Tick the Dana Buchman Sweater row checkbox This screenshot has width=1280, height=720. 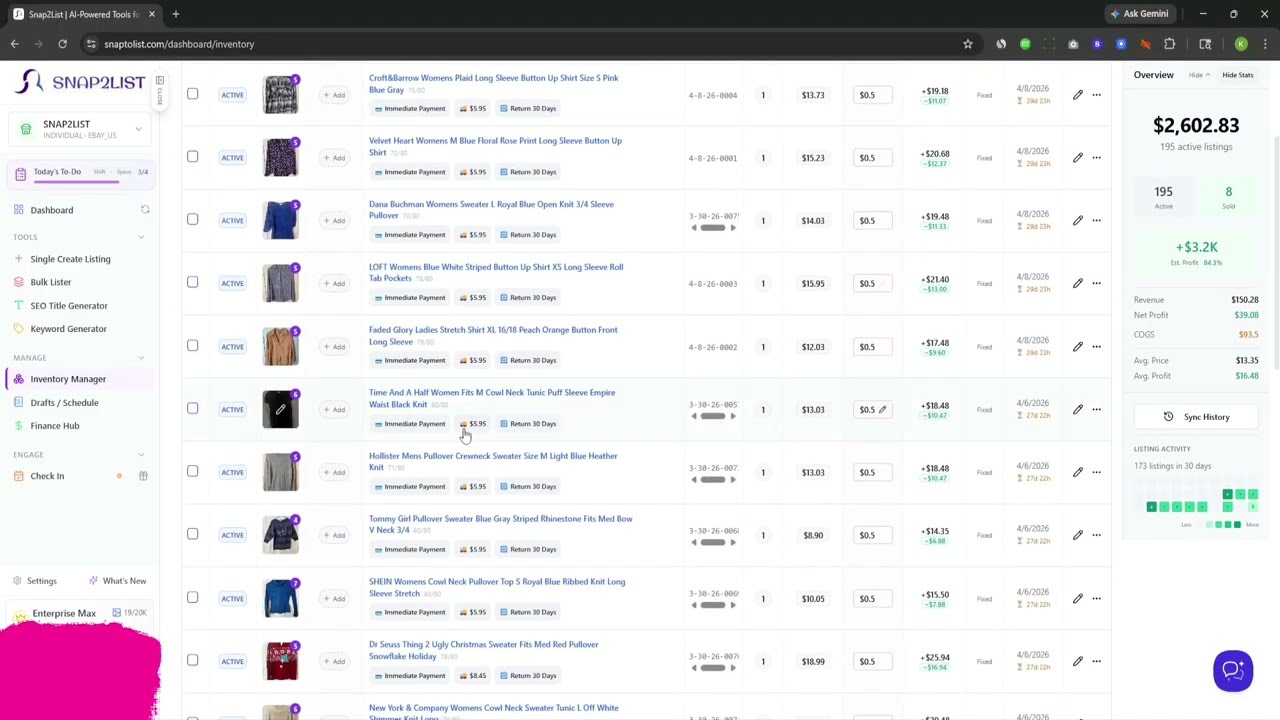click(x=192, y=220)
